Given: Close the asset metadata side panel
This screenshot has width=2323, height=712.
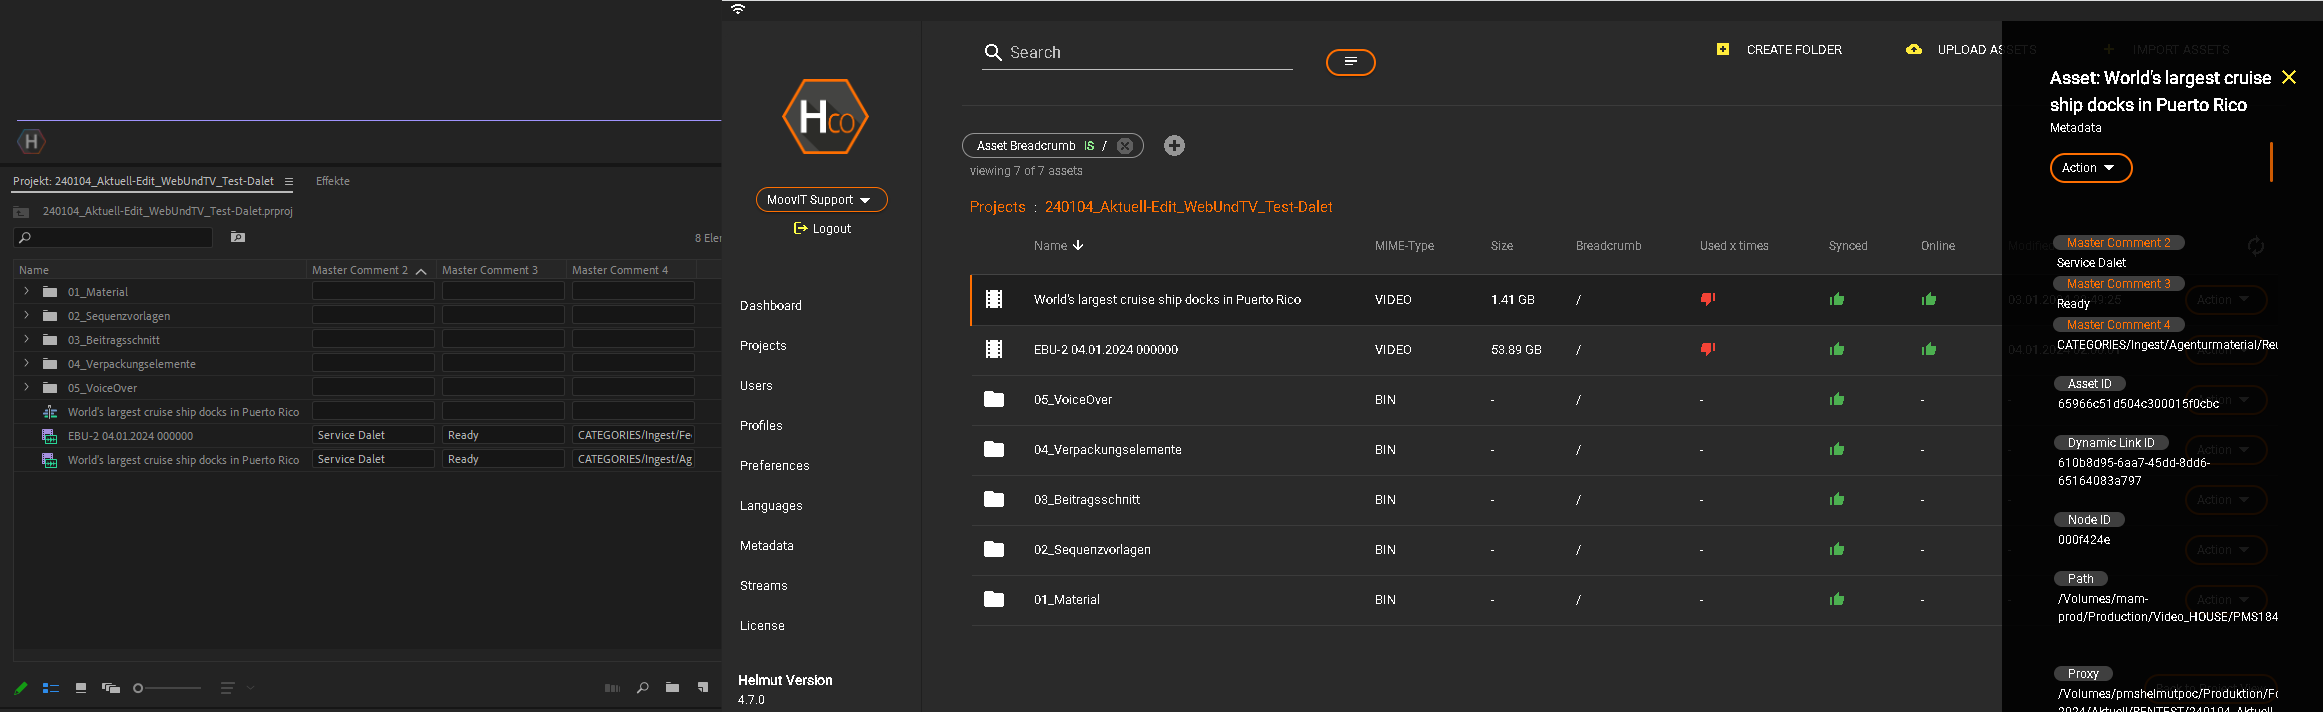Looking at the screenshot, I should click(x=2288, y=77).
